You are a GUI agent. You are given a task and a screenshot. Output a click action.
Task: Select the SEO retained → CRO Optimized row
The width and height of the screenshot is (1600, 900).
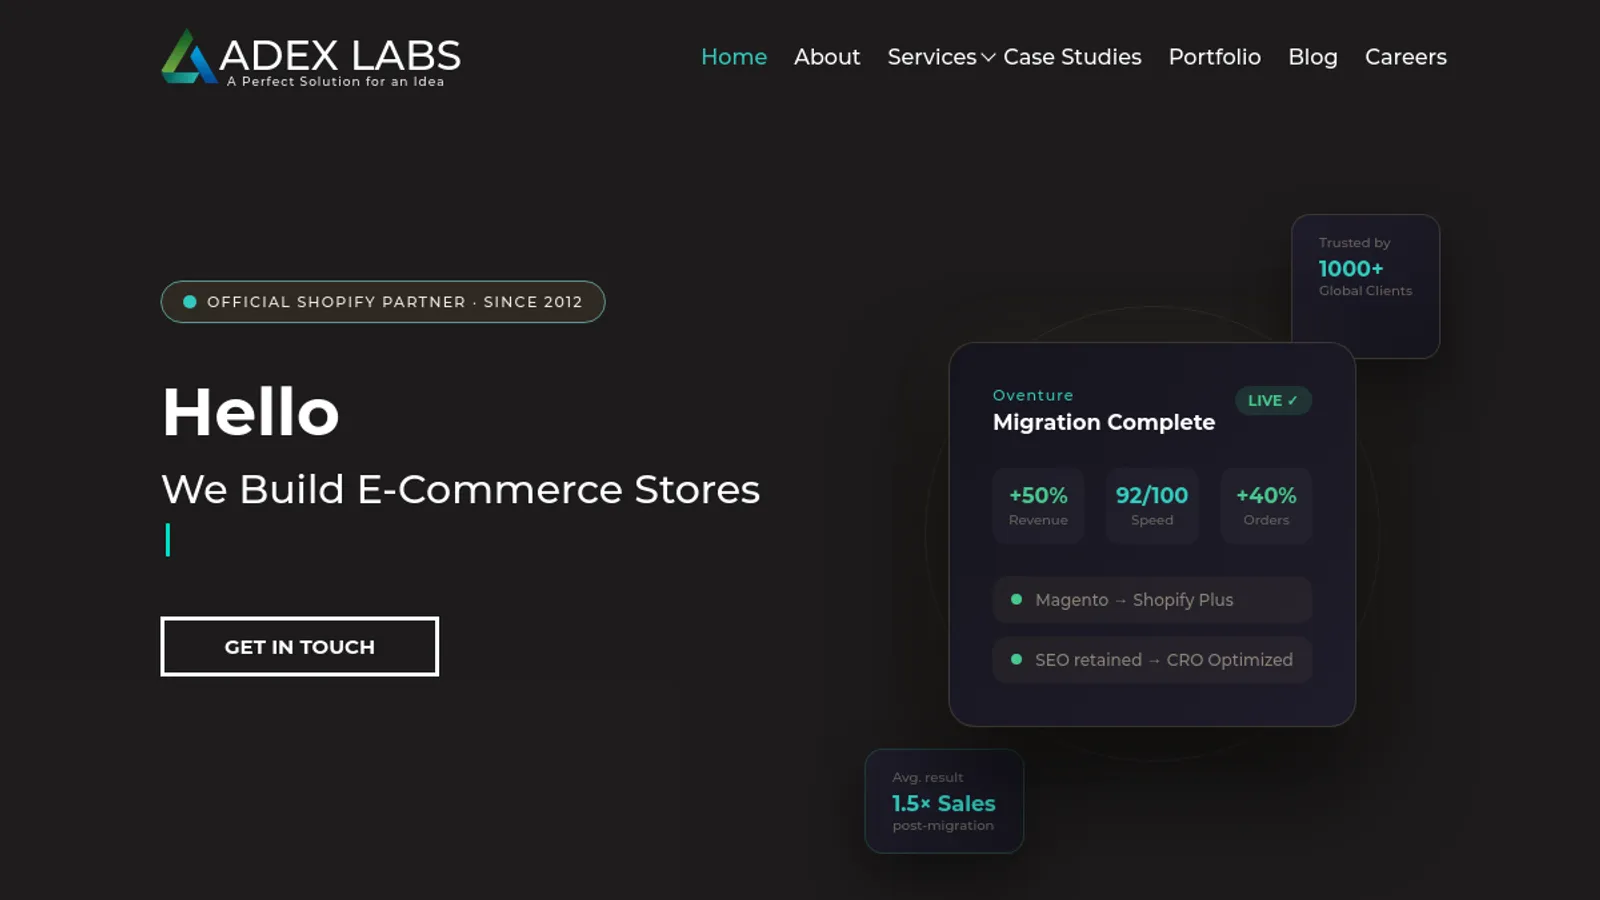pos(1152,660)
